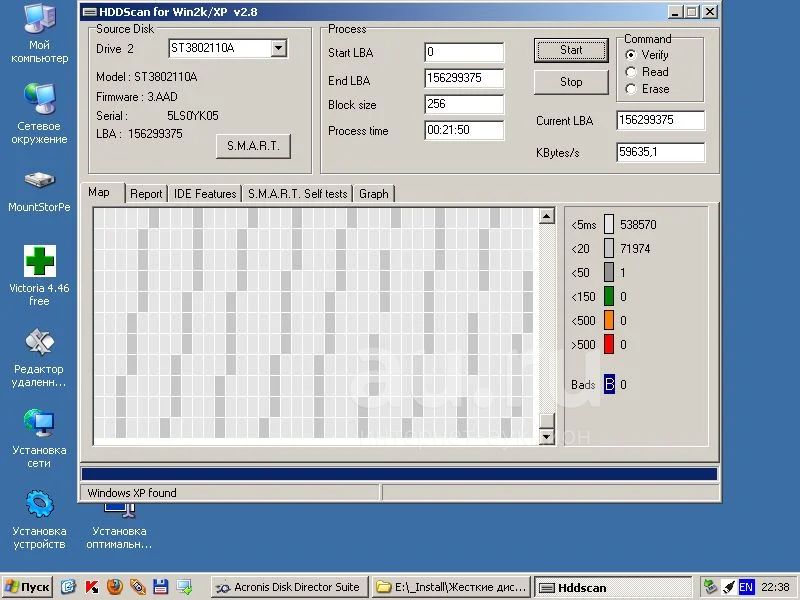The image size is (800, 600).
Task: Switch to the E:\_Install folder taskbar item
Action: [x=452, y=587]
